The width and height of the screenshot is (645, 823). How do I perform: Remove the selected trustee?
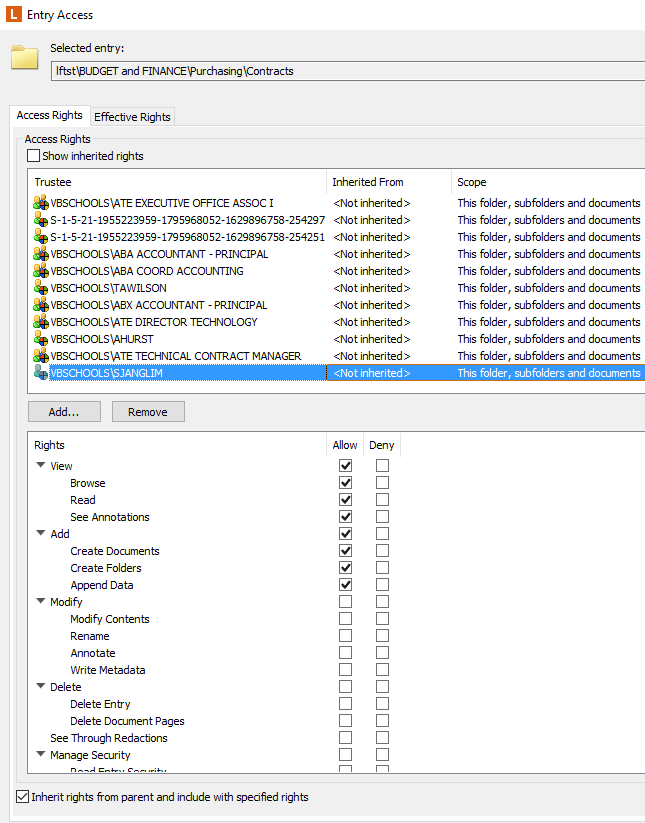[x=148, y=412]
